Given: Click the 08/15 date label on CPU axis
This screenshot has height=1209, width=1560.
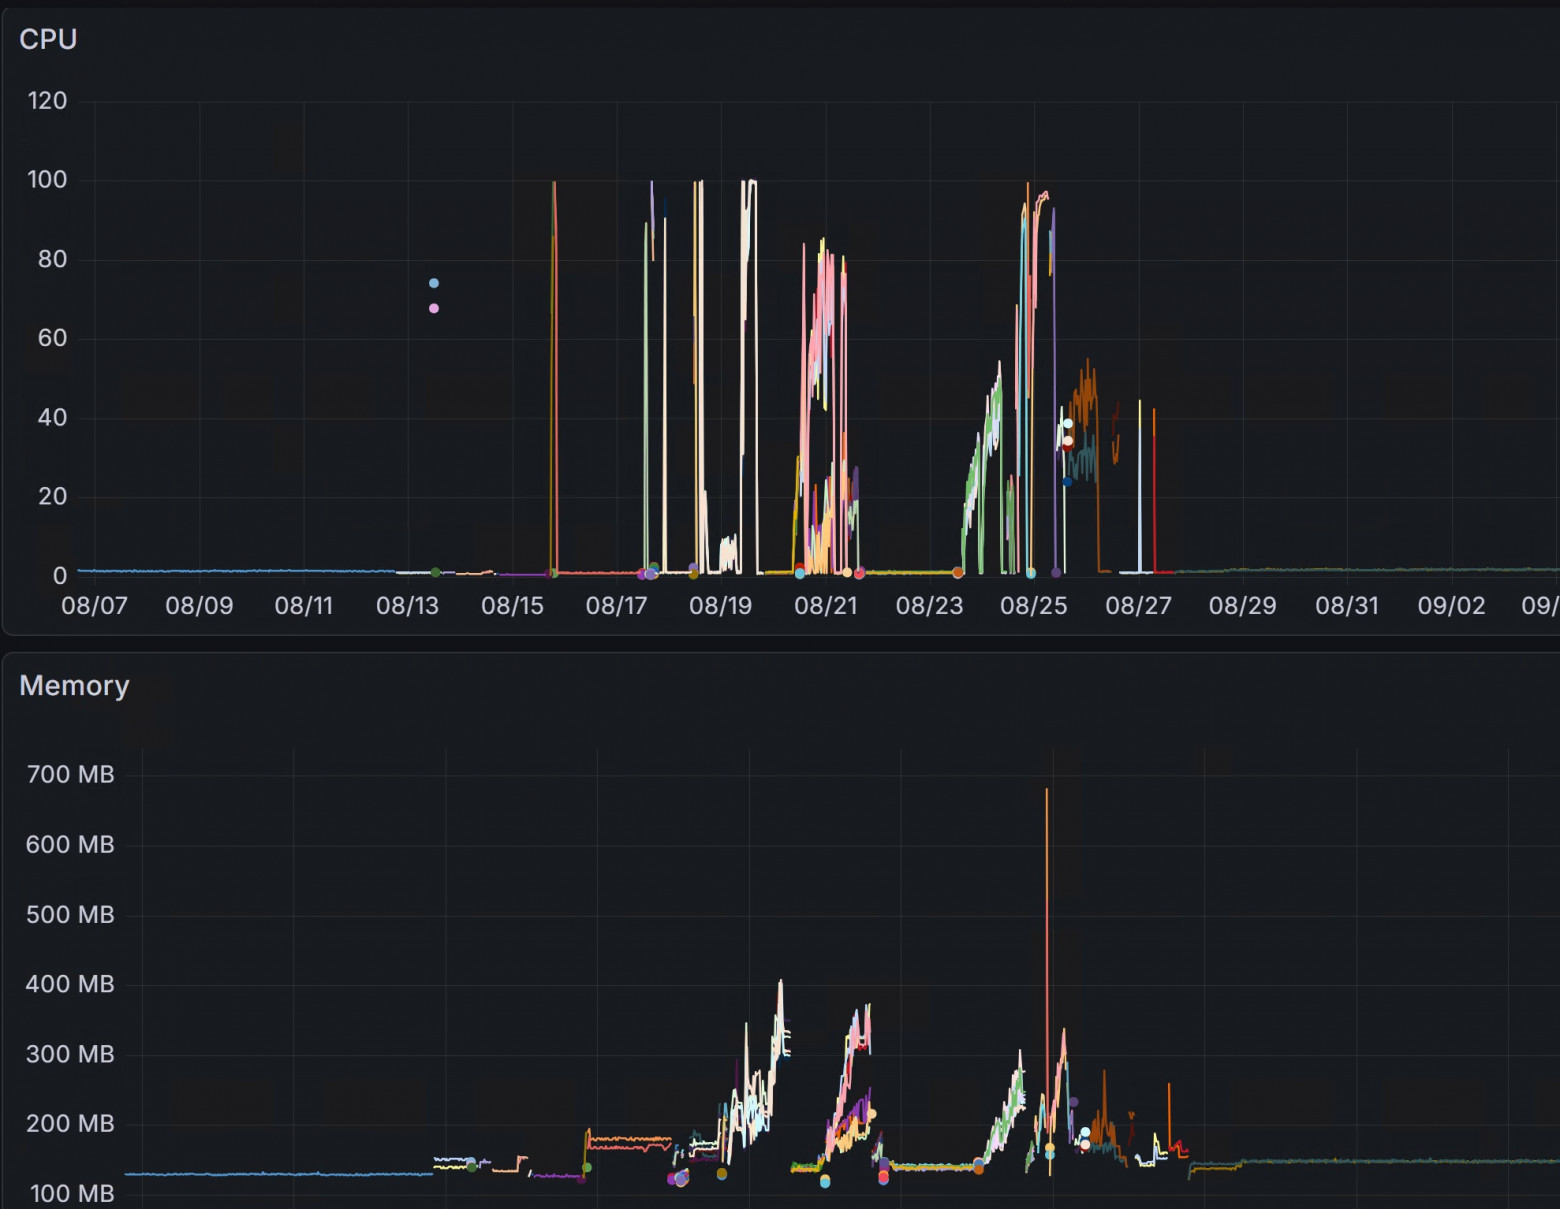Looking at the screenshot, I should click(512, 605).
